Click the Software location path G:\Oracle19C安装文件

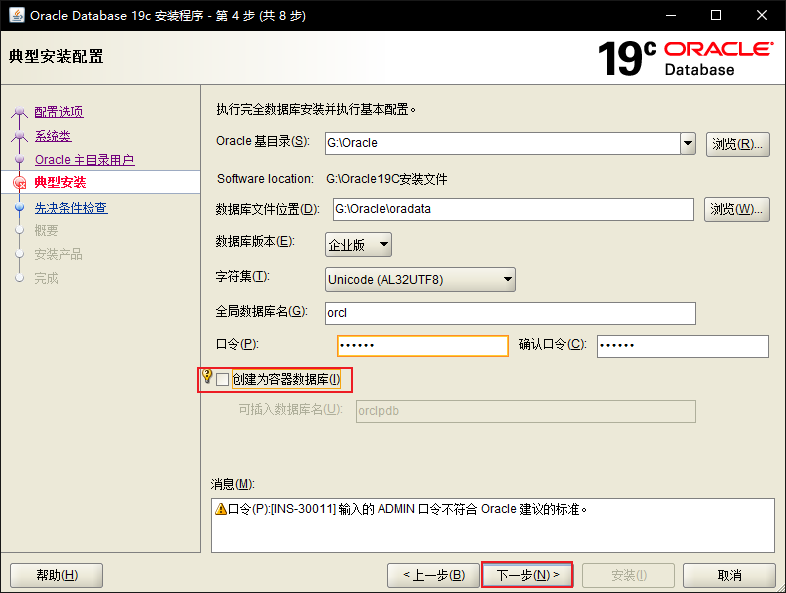point(386,179)
